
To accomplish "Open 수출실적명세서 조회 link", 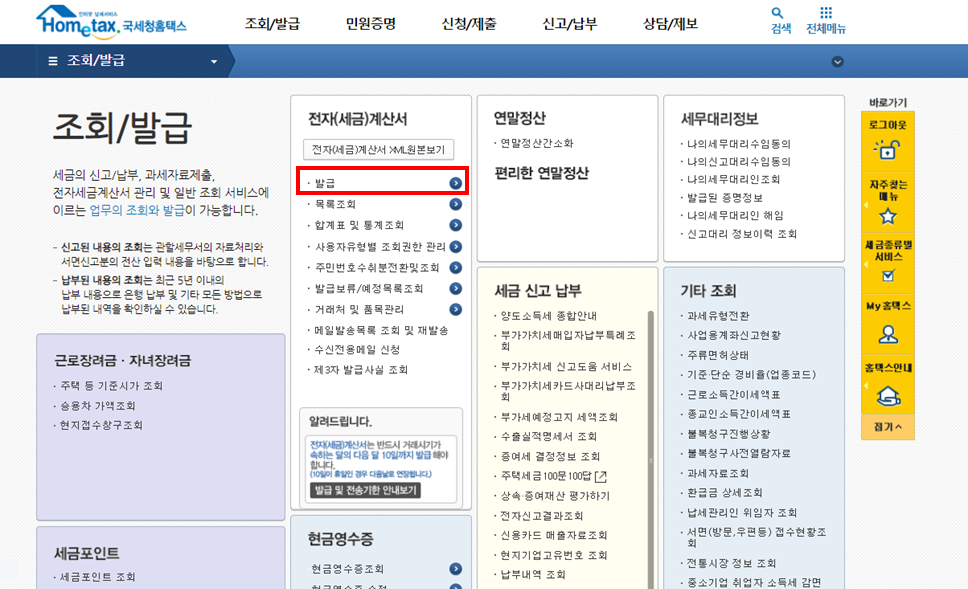I will click(x=548, y=437).
